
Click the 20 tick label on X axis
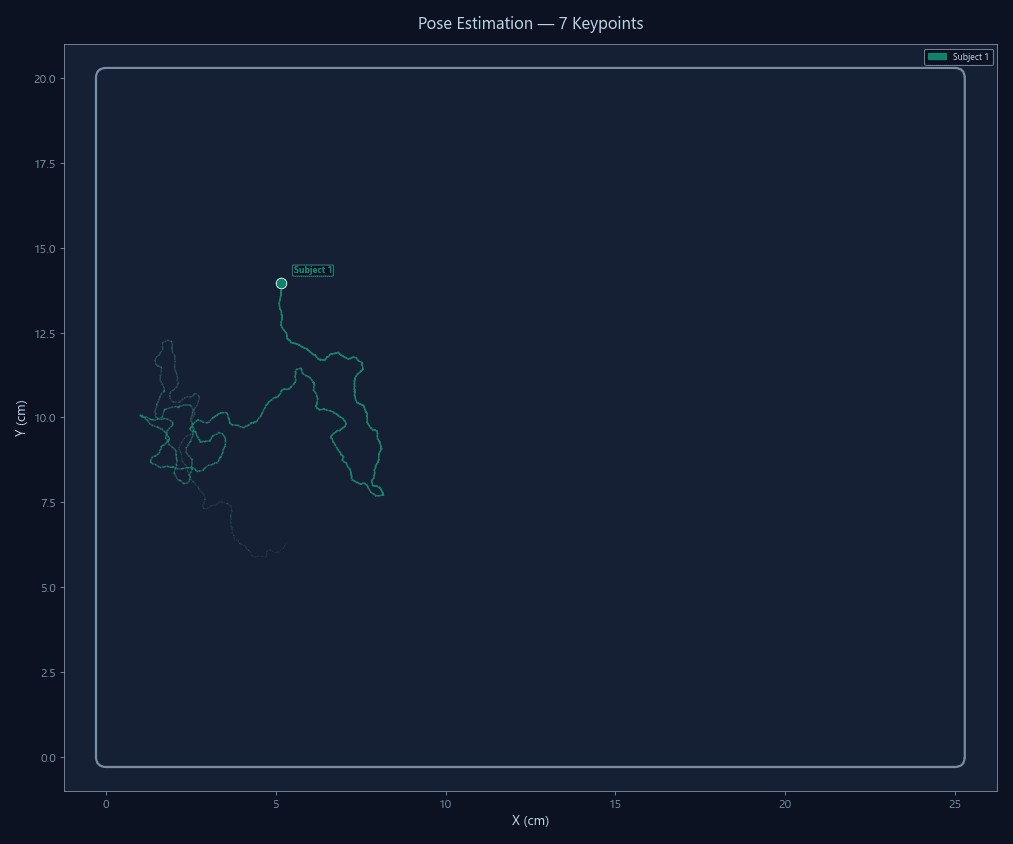785,804
